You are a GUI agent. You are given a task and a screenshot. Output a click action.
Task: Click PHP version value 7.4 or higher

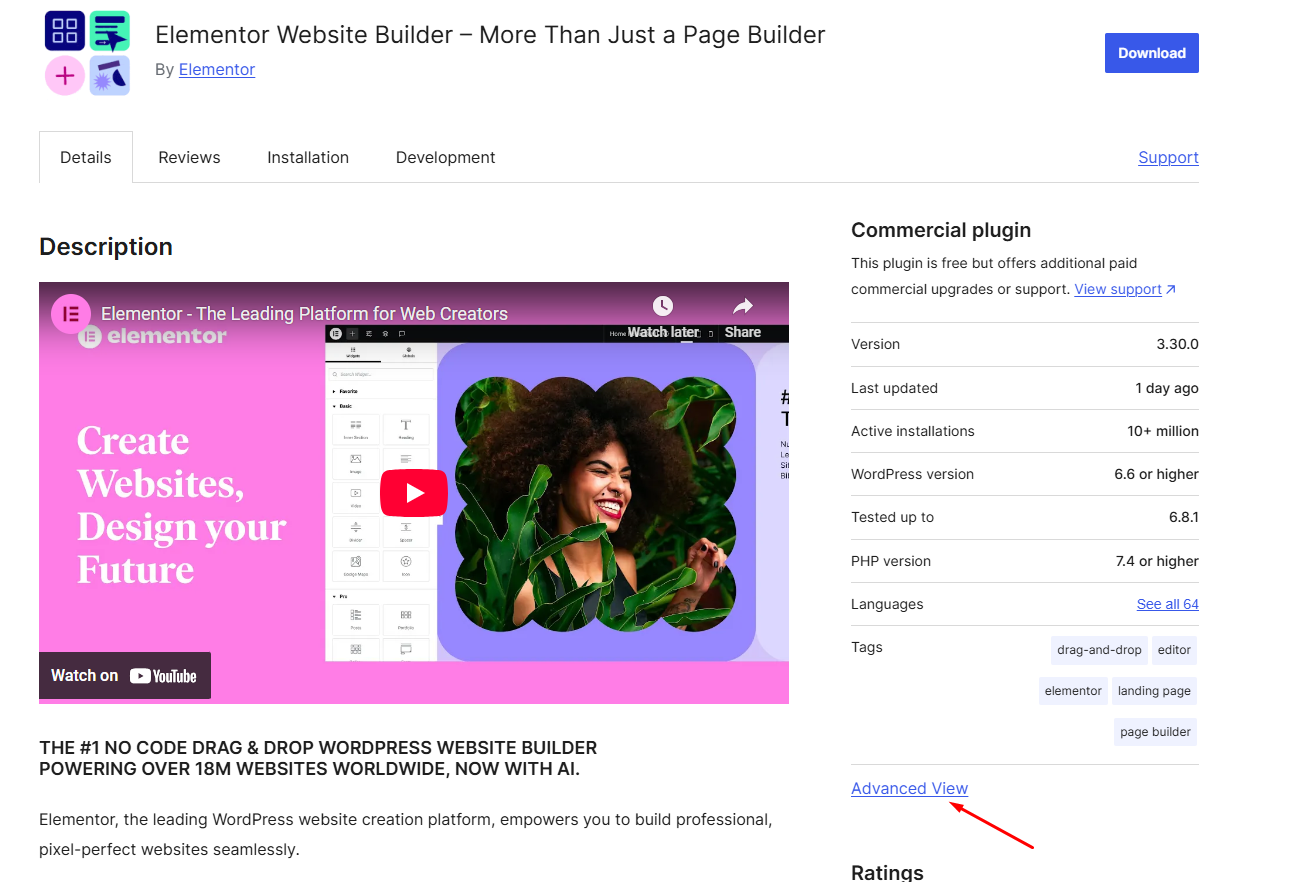pyautogui.click(x=1157, y=561)
